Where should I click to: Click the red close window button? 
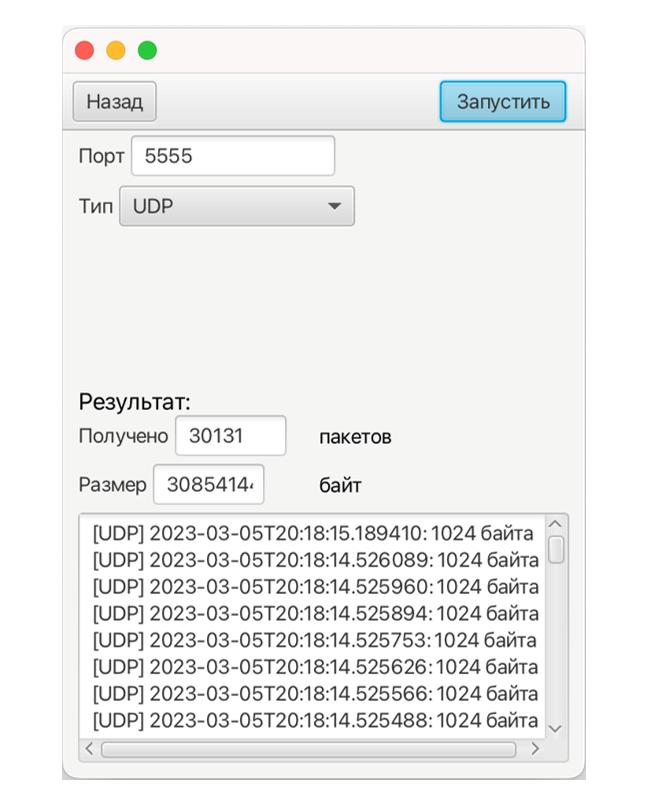click(85, 50)
